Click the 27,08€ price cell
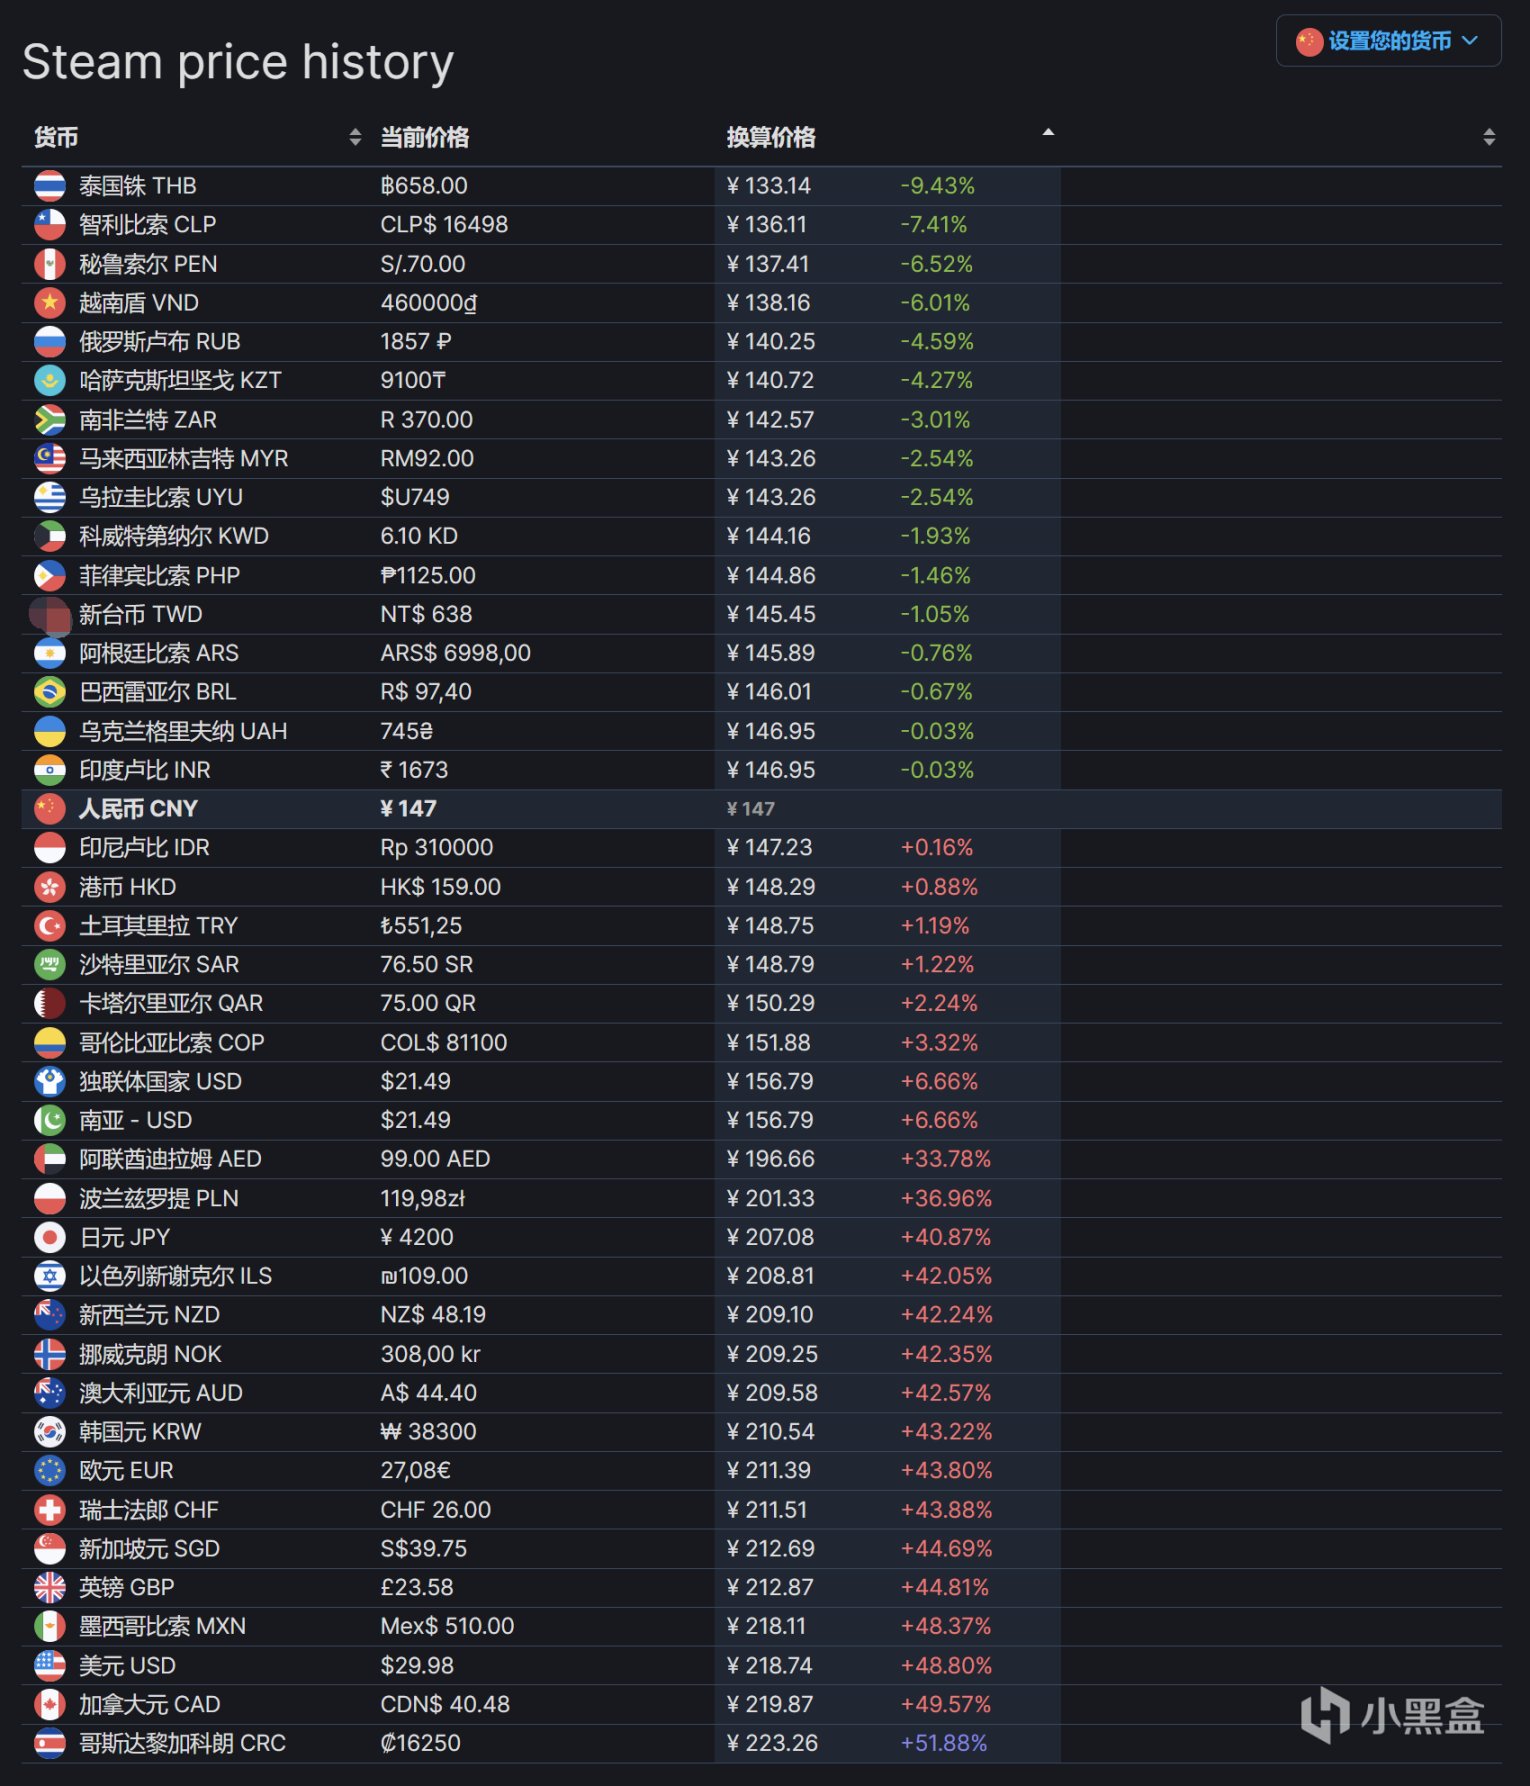 [x=415, y=1471]
